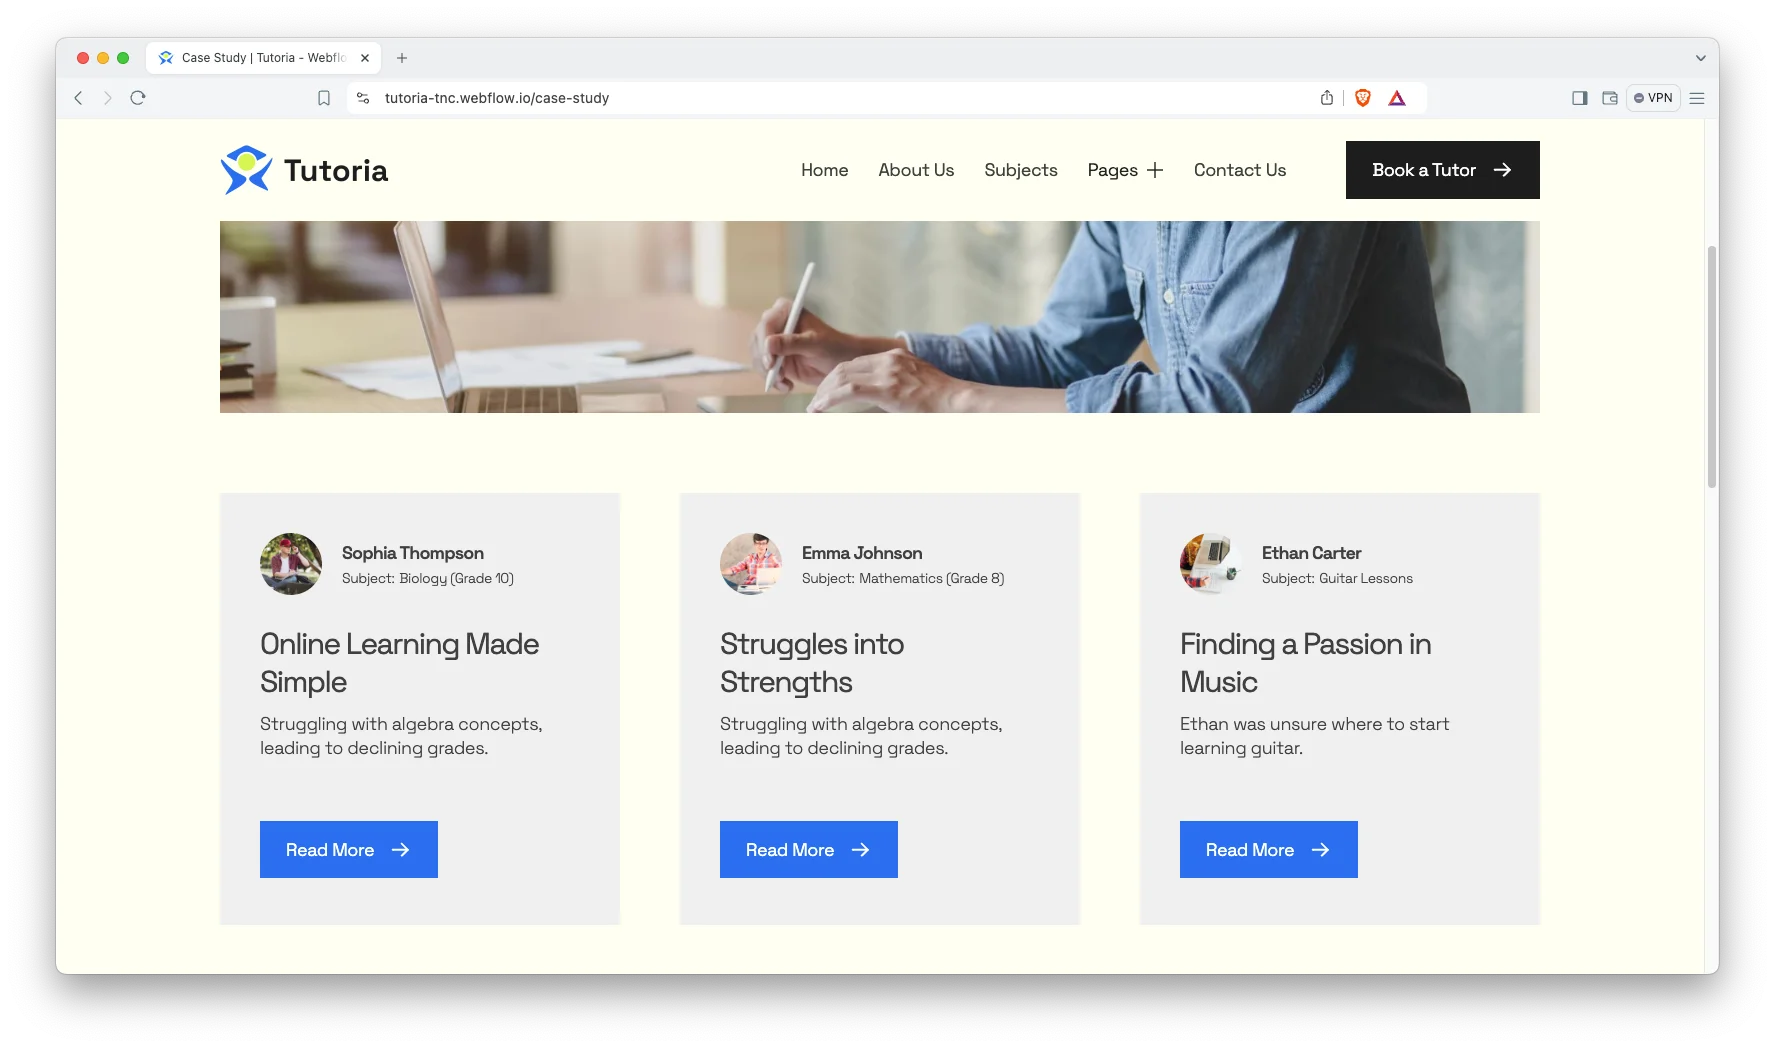This screenshot has width=1775, height=1048.
Task: Click the Tutoria logo icon
Action: click(246, 170)
